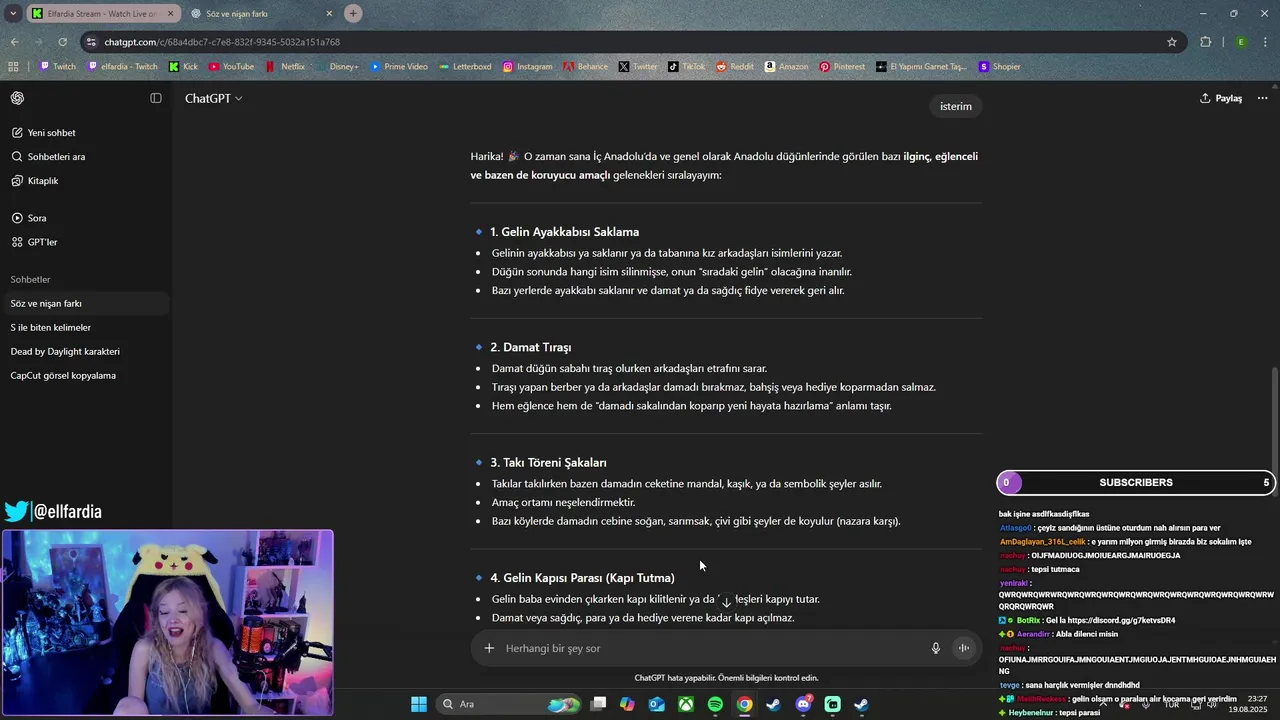The image size is (1280, 720).
Task: Expand the ChatGPT model selector dropdown
Action: coord(214,98)
